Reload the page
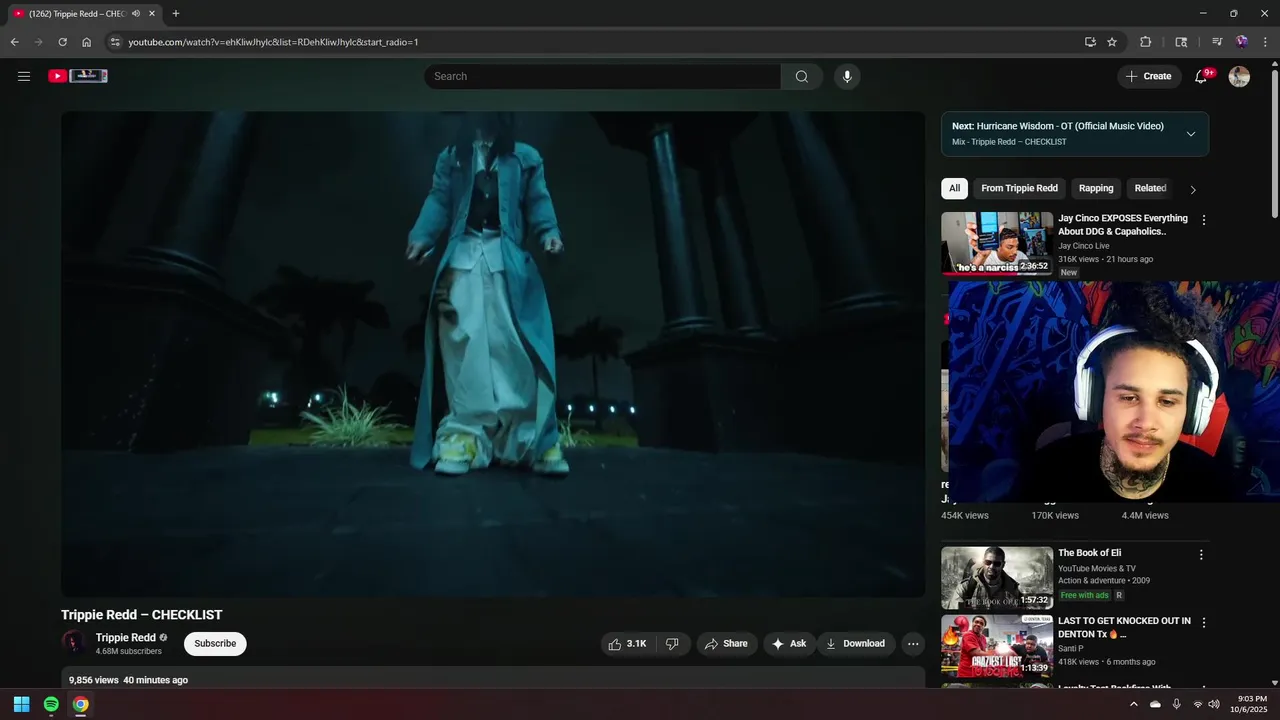 pos(62,42)
